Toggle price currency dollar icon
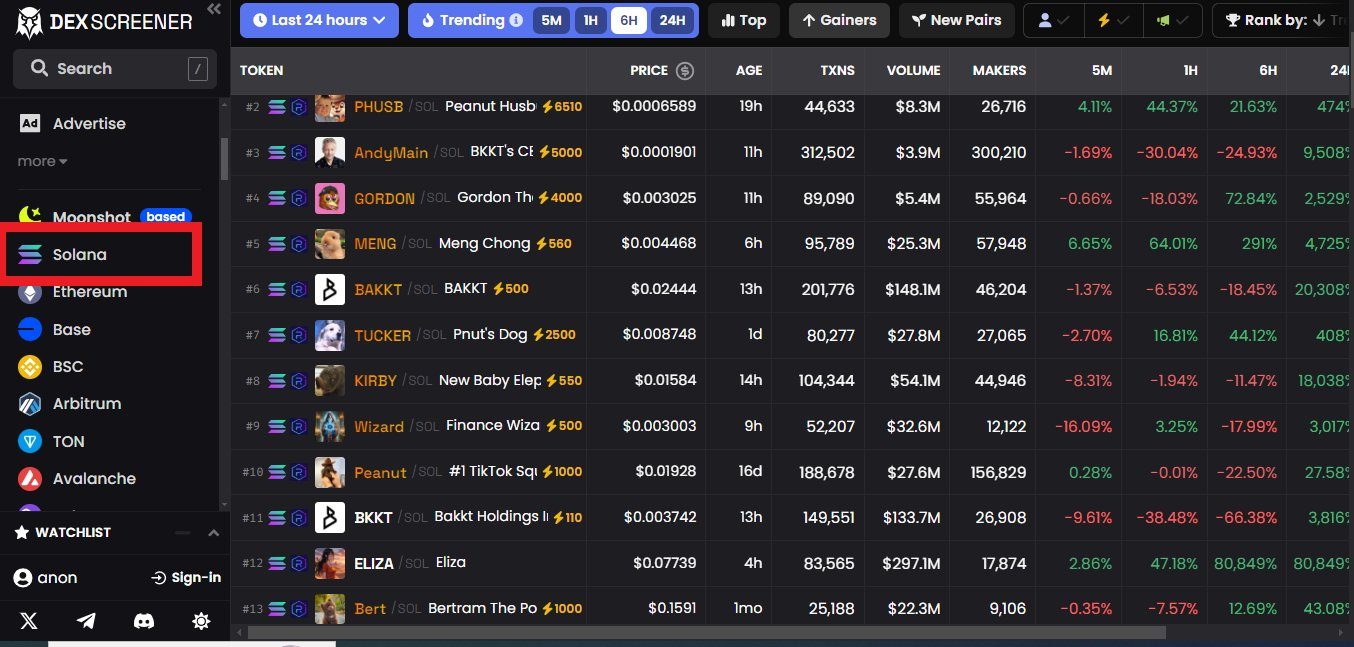Image resolution: width=1354 pixels, height=647 pixels. coord(685,71)
